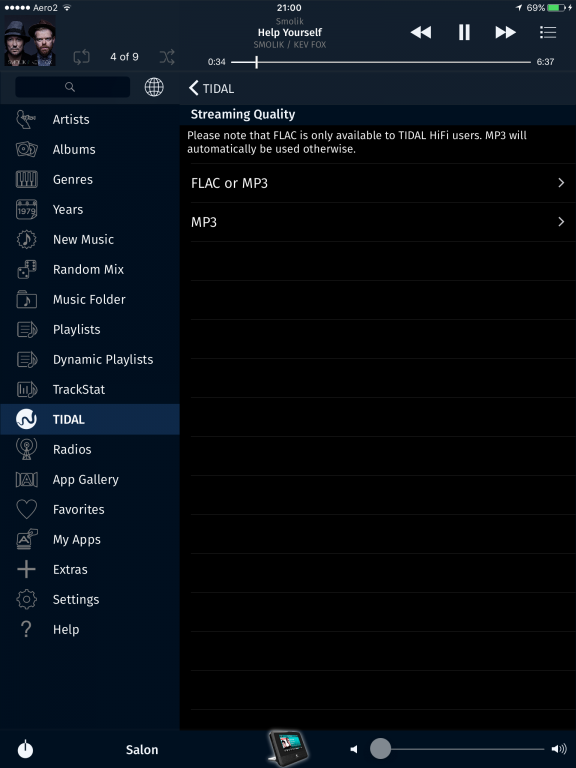Click the 0:34 elapsed time label

tap(216, 62)
